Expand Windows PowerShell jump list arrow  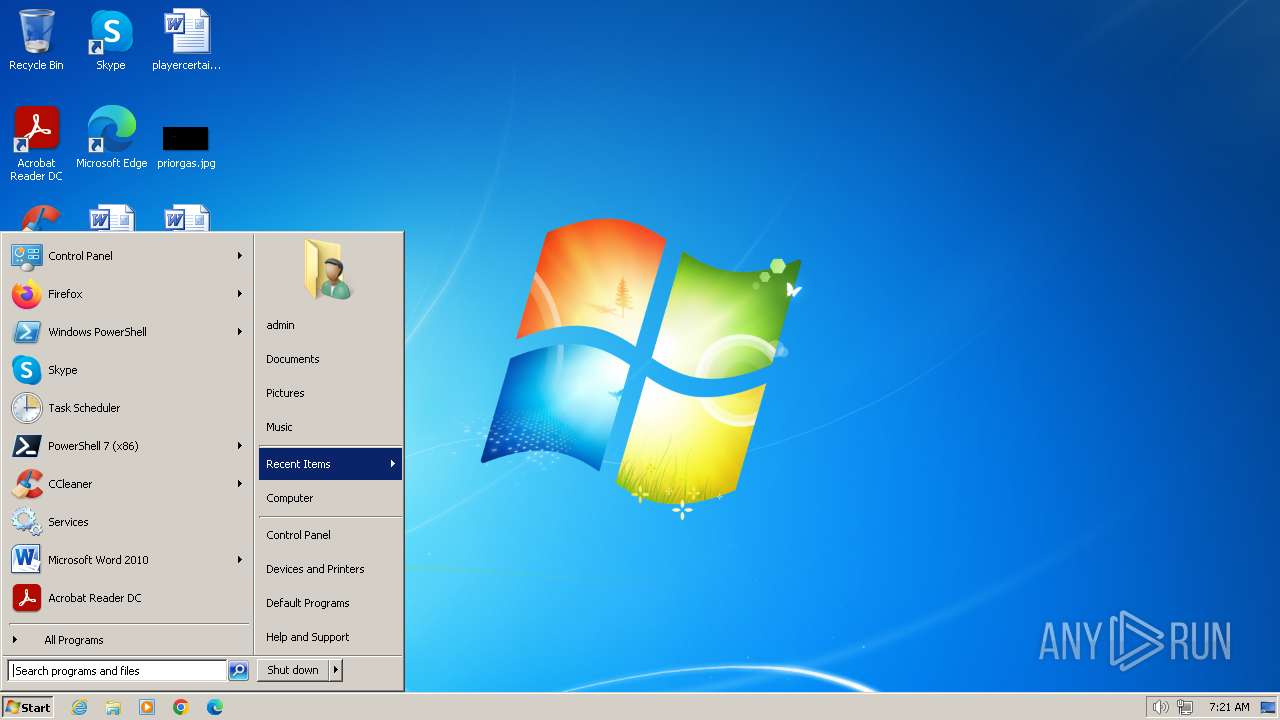[x=240, y=332]
